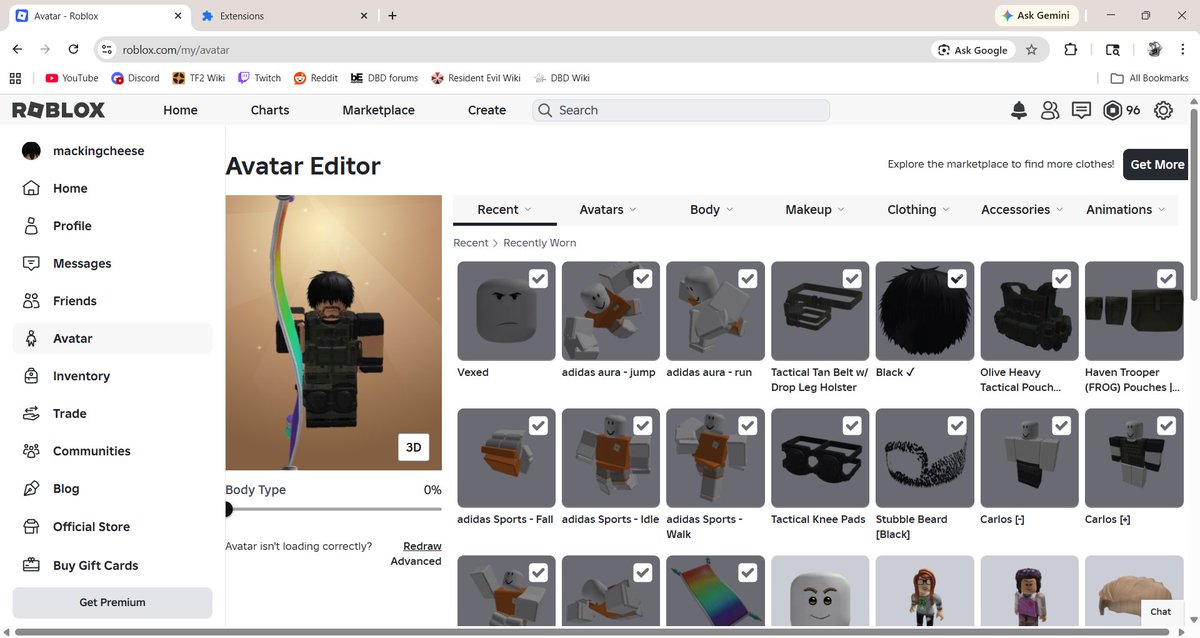Go to Home in the top navigation
Image resolution: width=1200 pixels, height=638 pixels.
180,110
